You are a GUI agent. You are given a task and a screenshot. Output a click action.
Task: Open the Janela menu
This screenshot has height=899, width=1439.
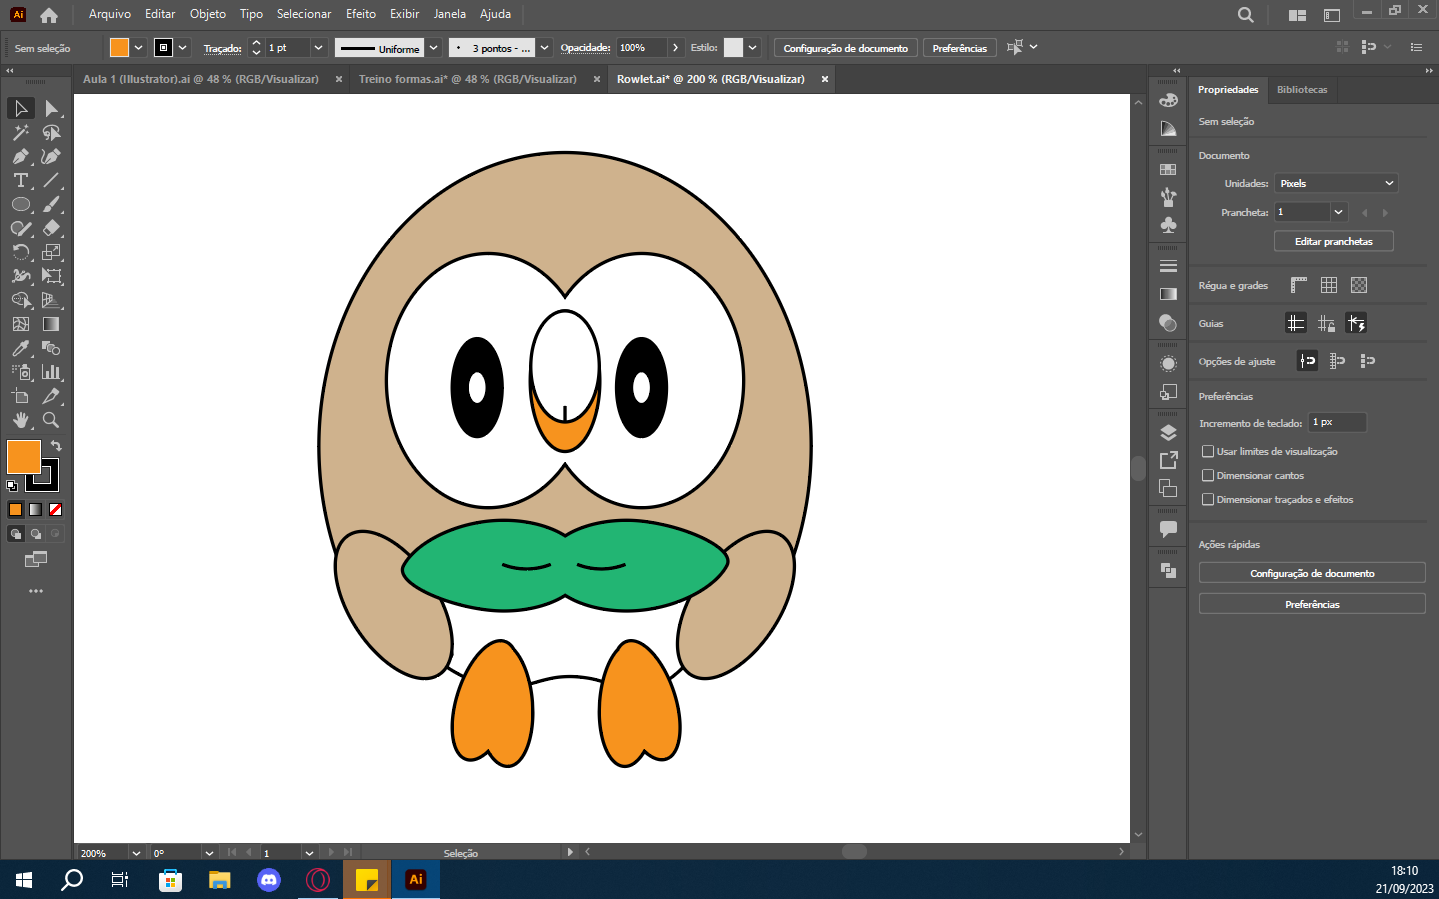pos(450,14)
